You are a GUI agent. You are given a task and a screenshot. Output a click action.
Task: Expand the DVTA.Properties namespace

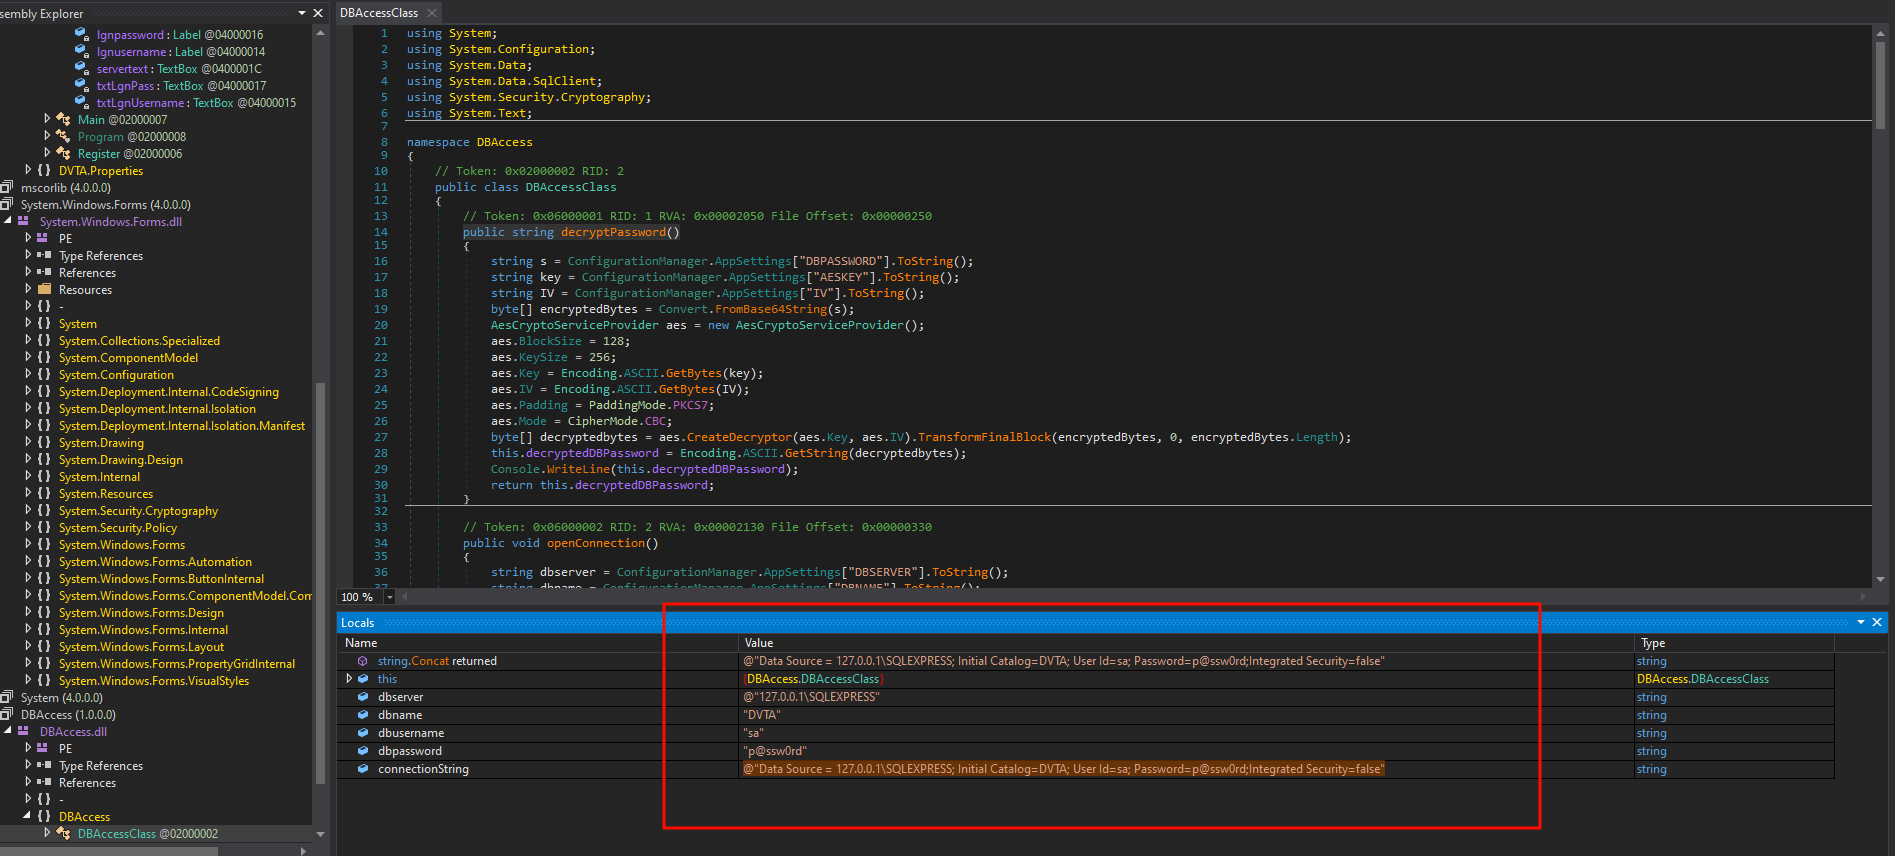point(28,170)
